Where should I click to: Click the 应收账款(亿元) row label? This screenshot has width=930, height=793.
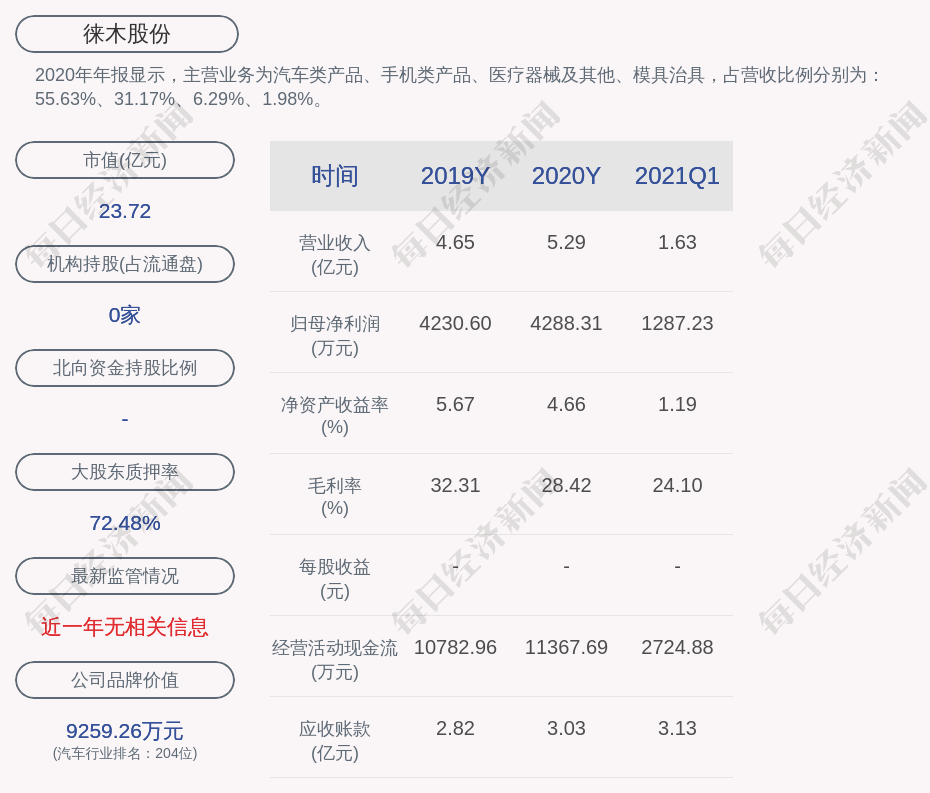tap(335, 740)
